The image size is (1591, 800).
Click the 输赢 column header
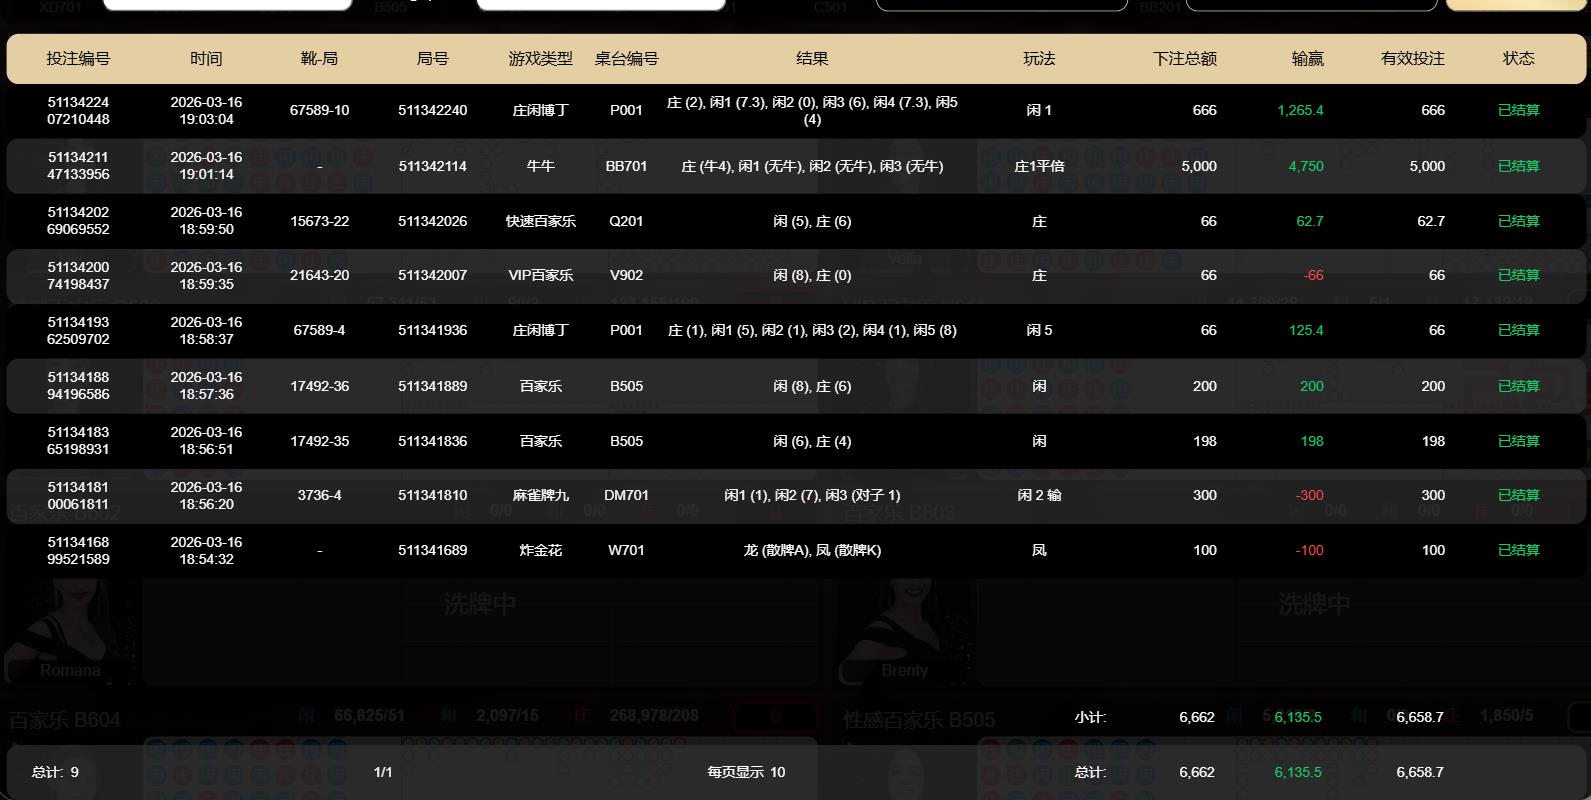[1307, 59]
